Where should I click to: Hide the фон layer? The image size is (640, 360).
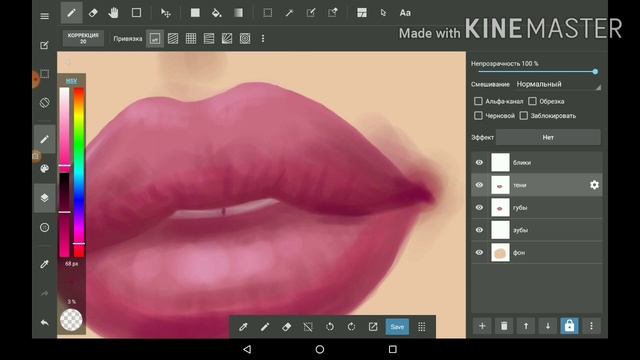[x=479, y=252]
